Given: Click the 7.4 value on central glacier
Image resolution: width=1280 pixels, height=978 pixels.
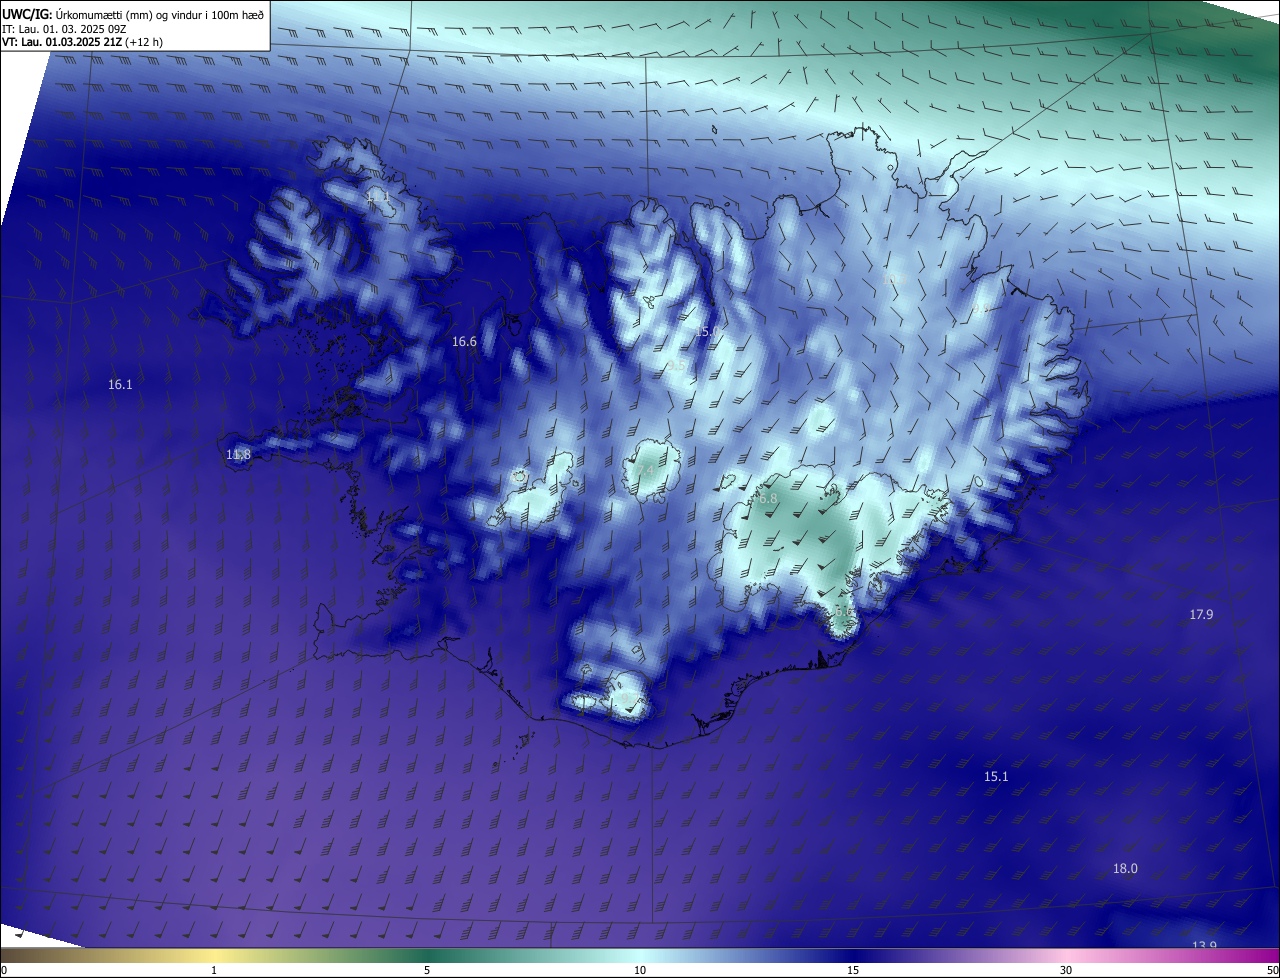Looking at the screenshot, I should pos(644,470).
